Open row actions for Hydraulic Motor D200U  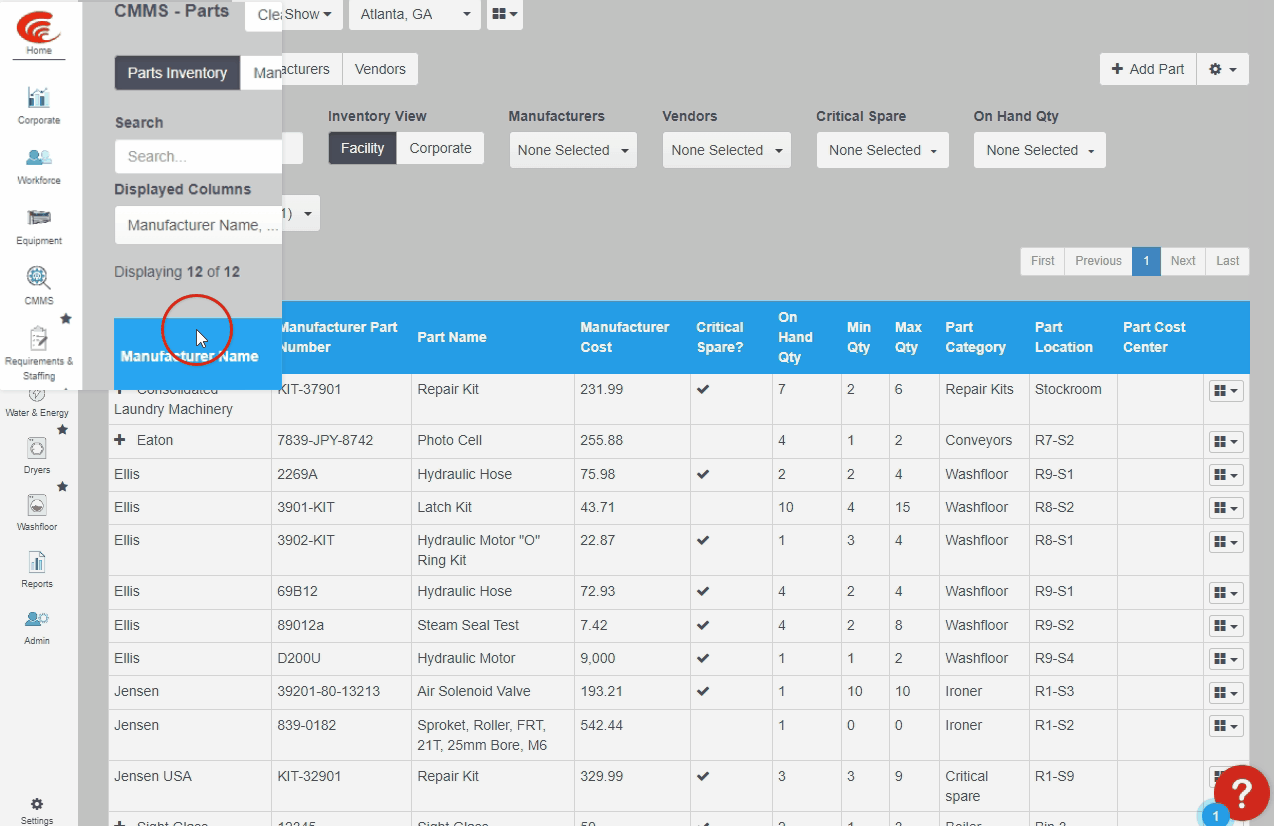tap(1226, 659)
